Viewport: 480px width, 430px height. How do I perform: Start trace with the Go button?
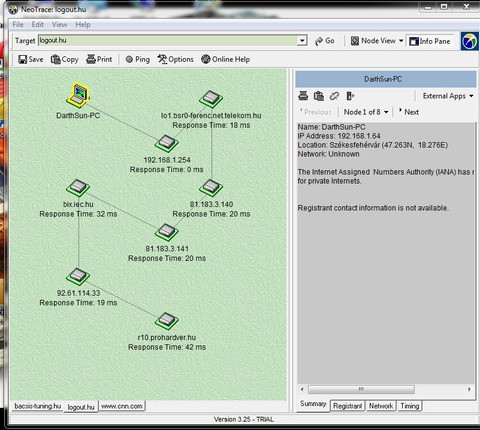(x=325, y=41)
